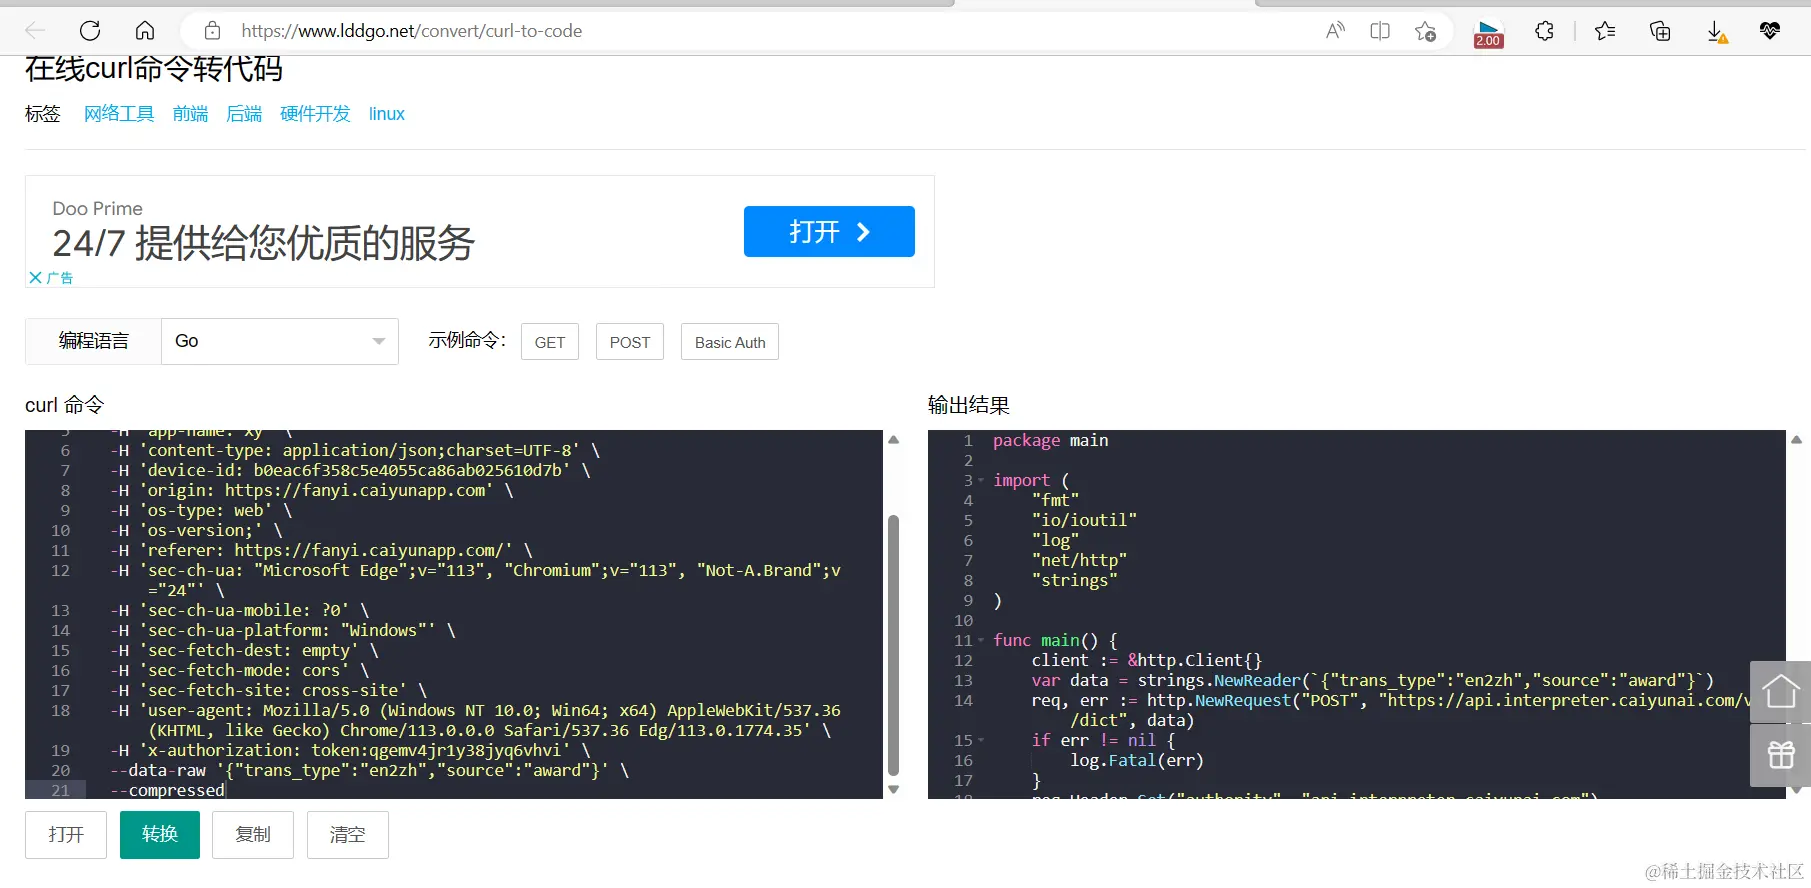
Task: Show the favorites list icon
Action: (1605, 31)
